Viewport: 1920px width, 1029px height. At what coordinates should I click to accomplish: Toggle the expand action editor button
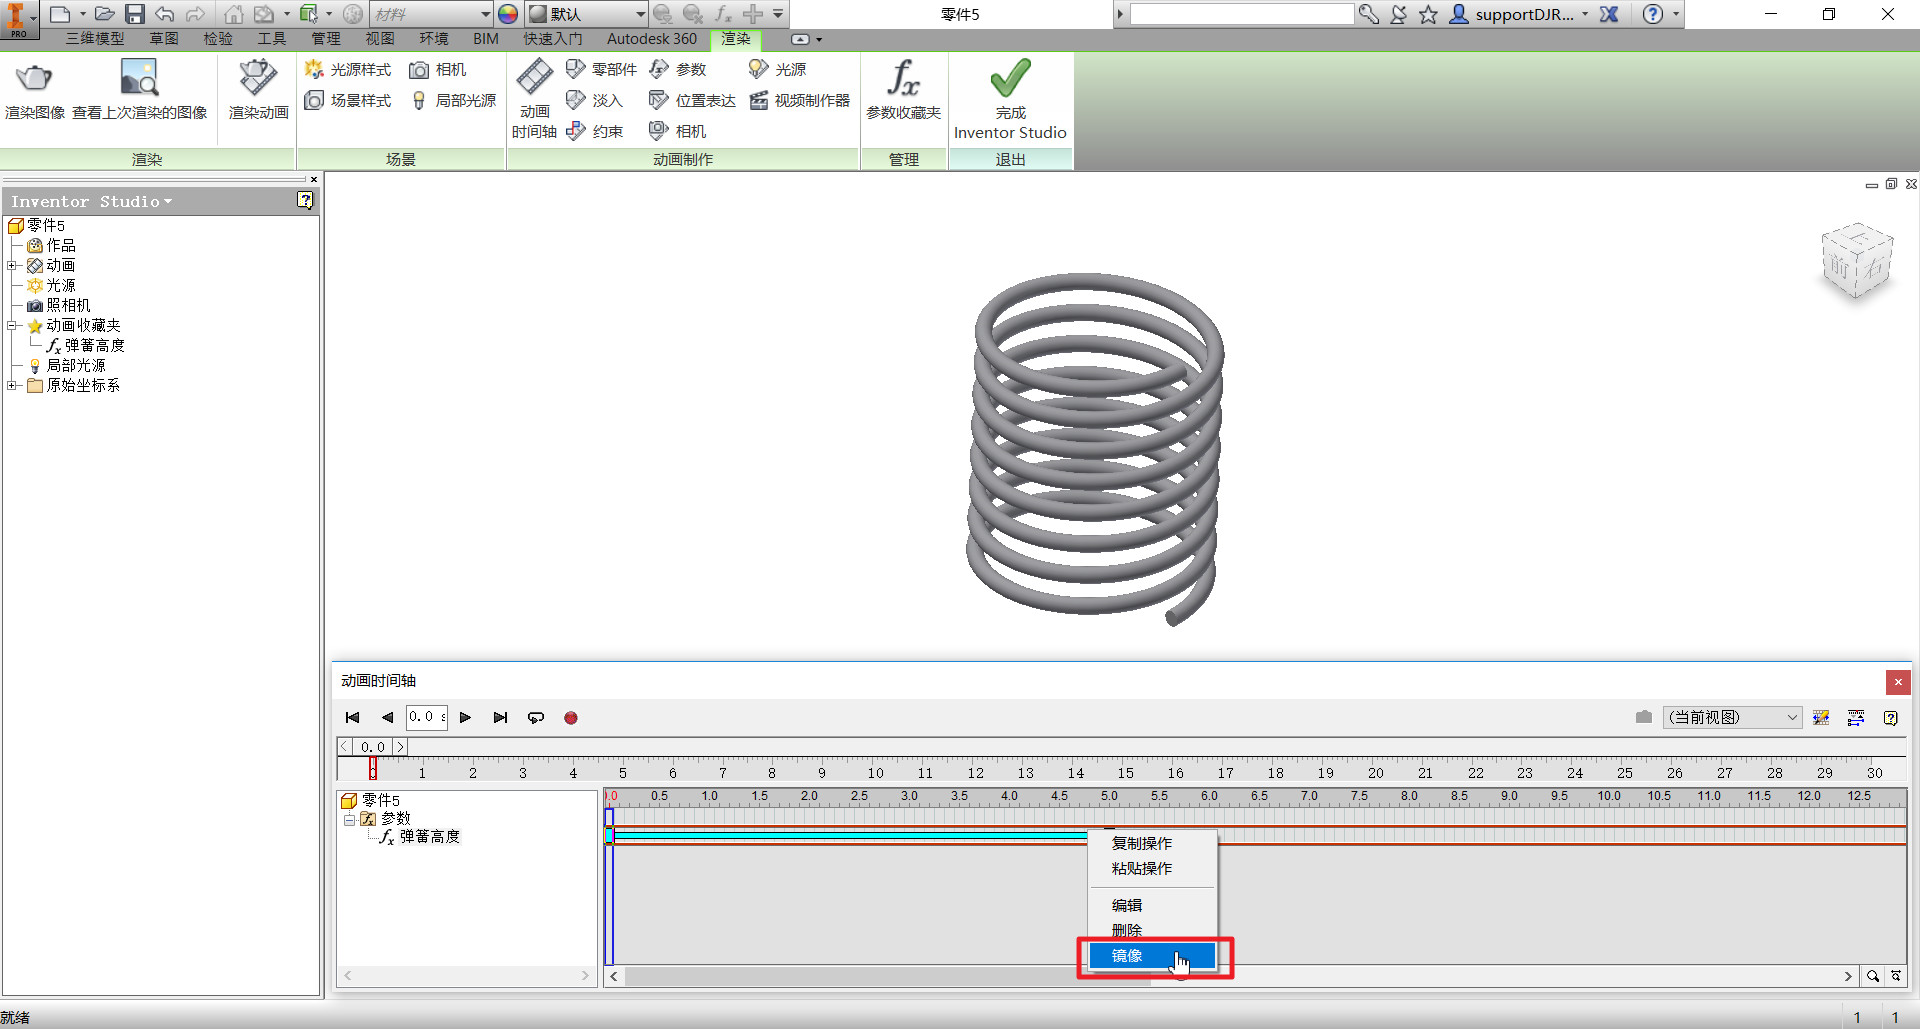click(1856, 718)
